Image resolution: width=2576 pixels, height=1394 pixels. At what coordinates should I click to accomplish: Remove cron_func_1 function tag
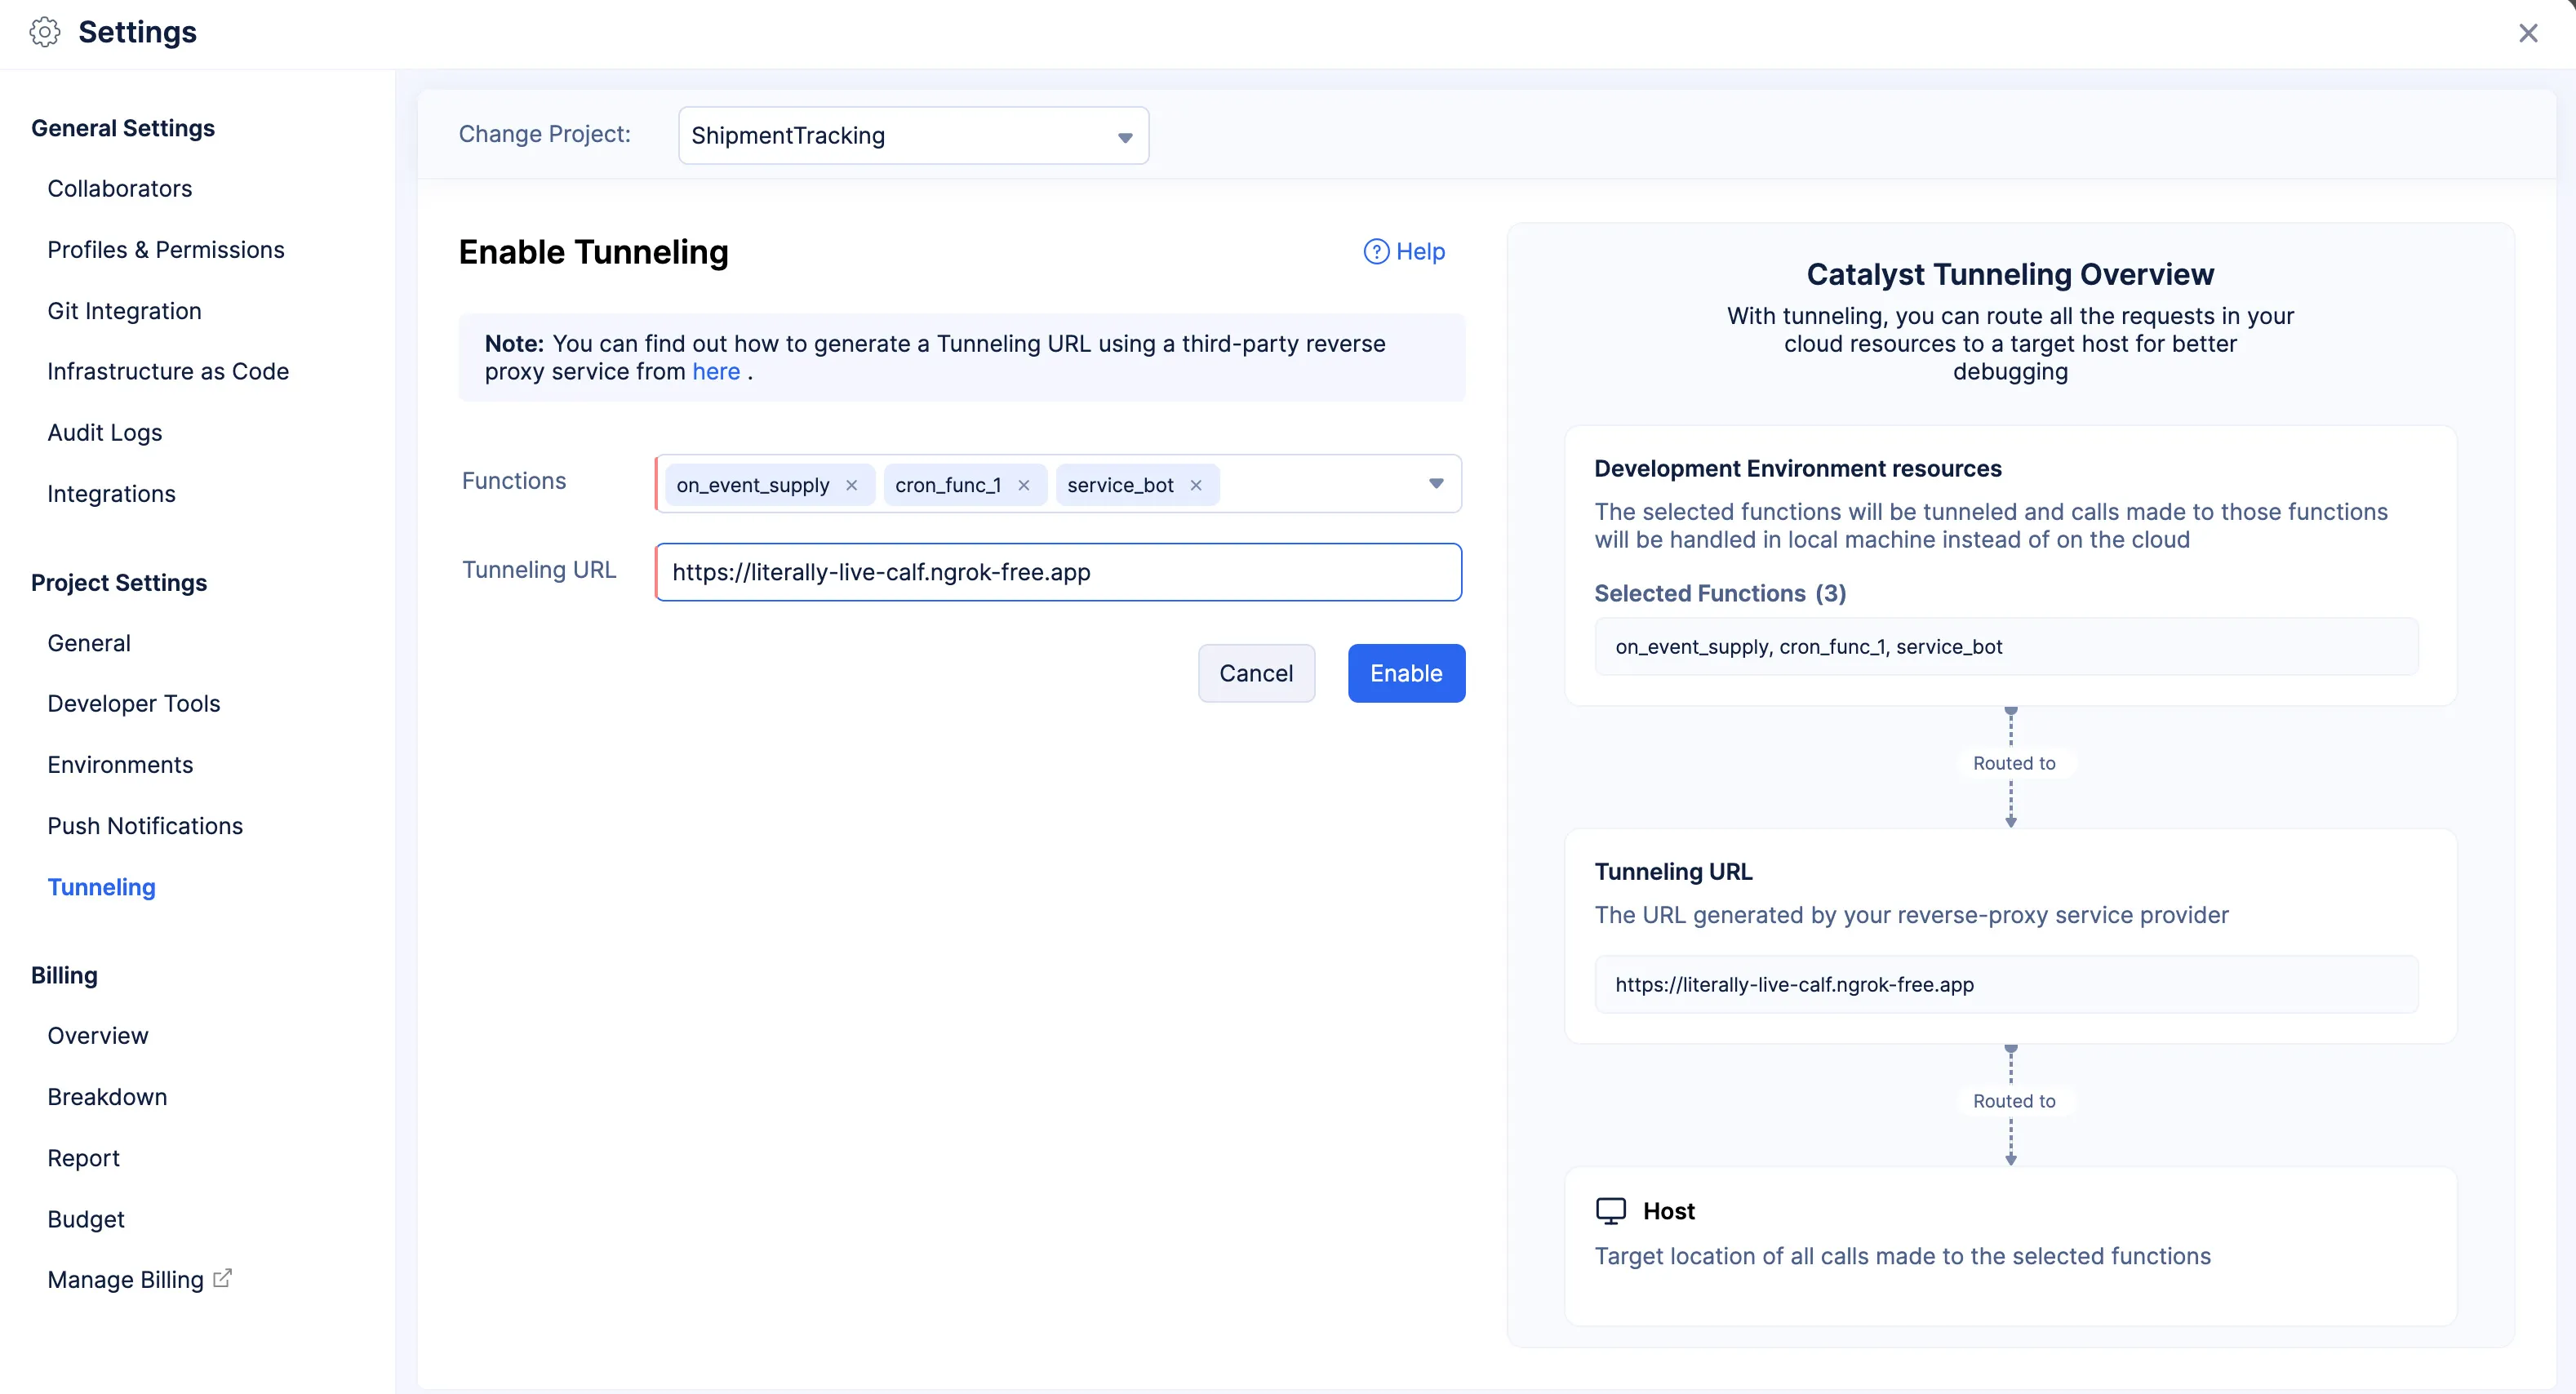[1024, 485]
